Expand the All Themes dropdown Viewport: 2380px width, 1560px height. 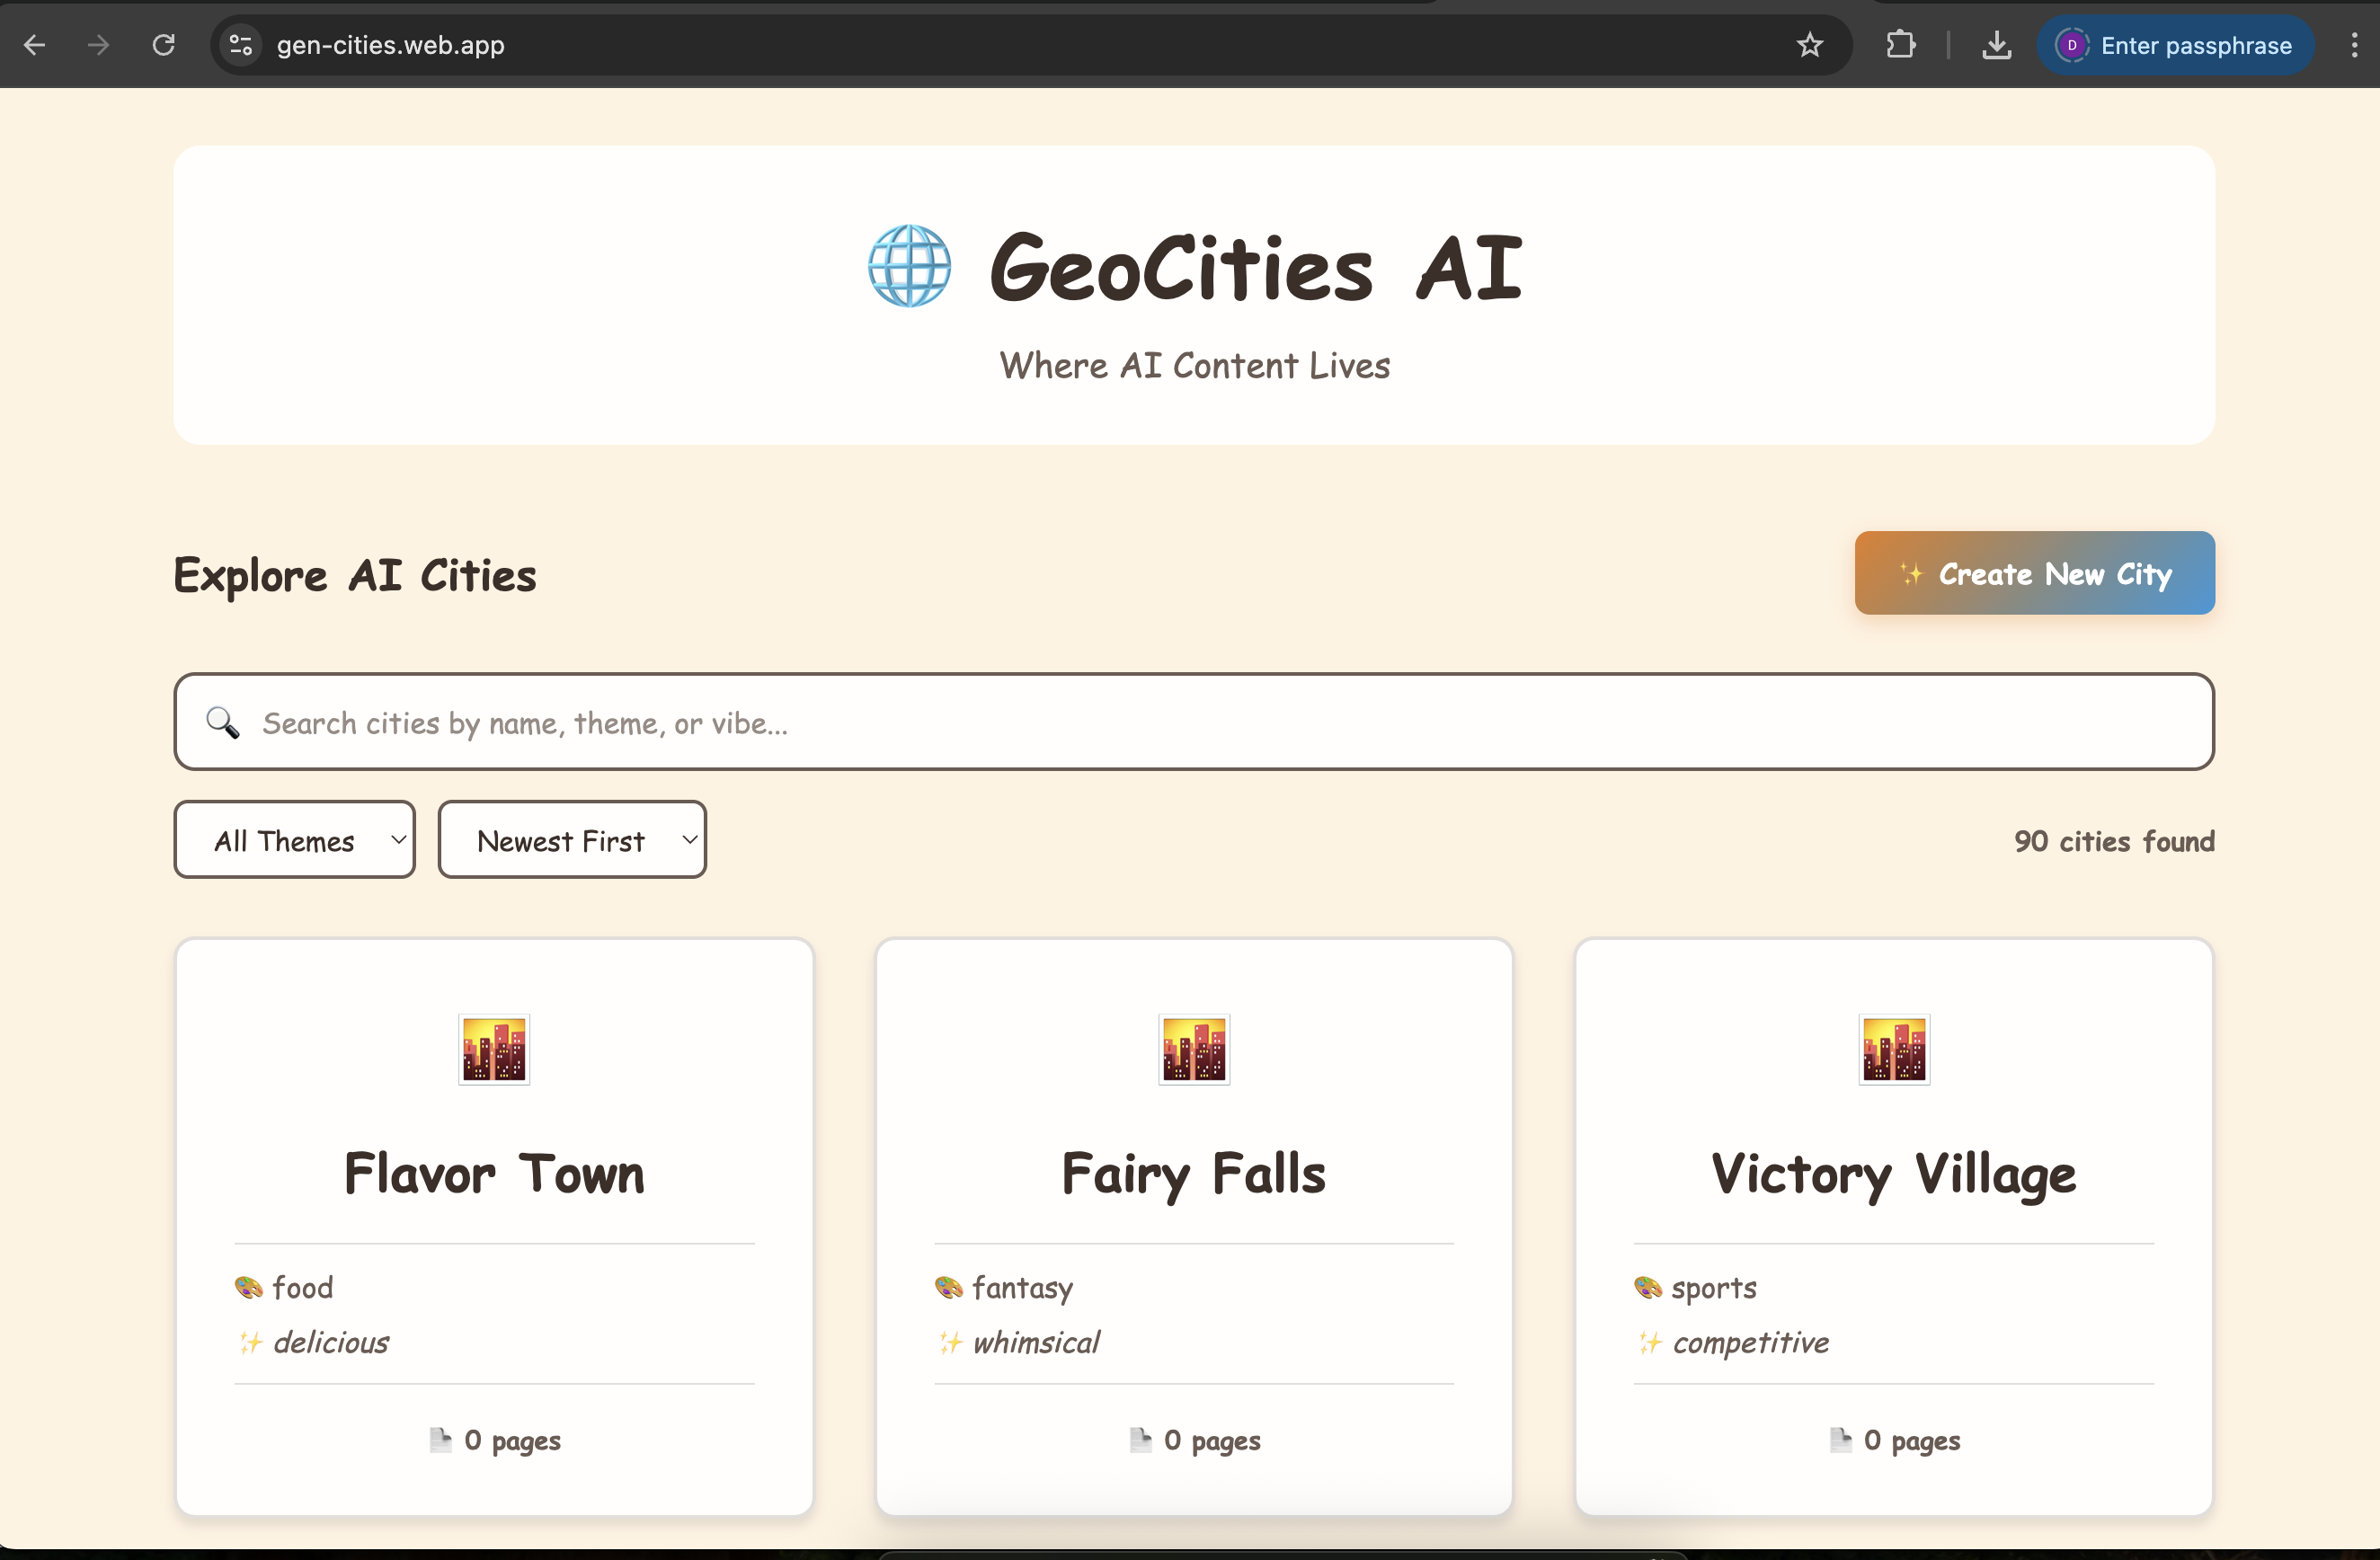295,840
